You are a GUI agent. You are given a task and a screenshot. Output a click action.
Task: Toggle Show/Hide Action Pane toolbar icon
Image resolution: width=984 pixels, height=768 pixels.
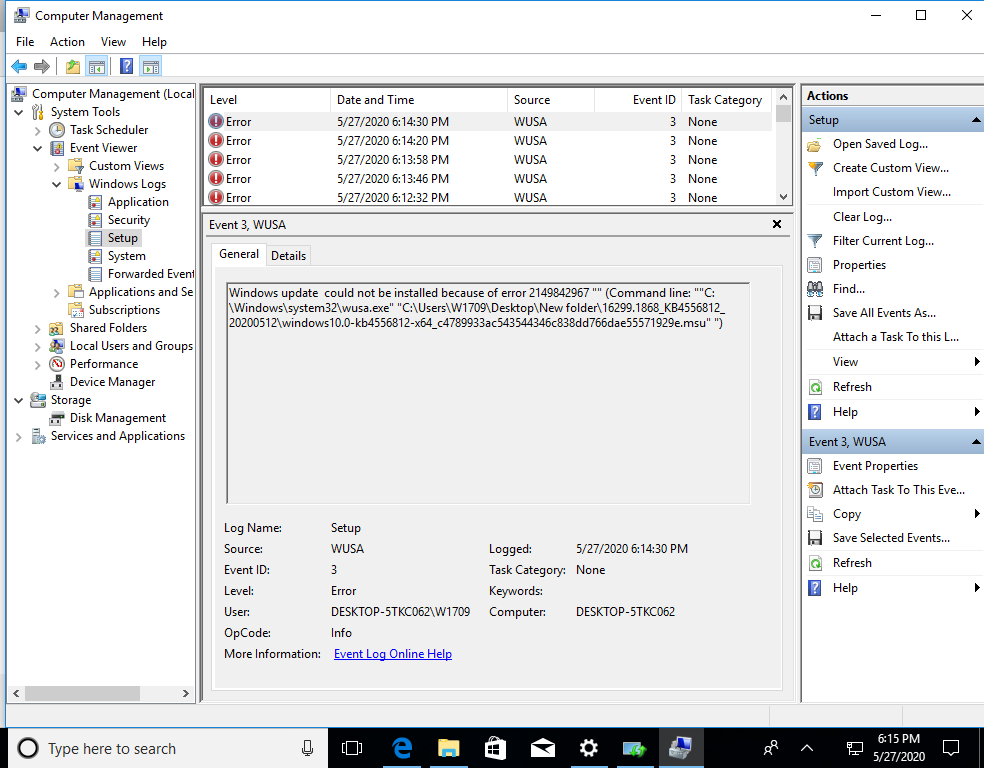point(151,66)
